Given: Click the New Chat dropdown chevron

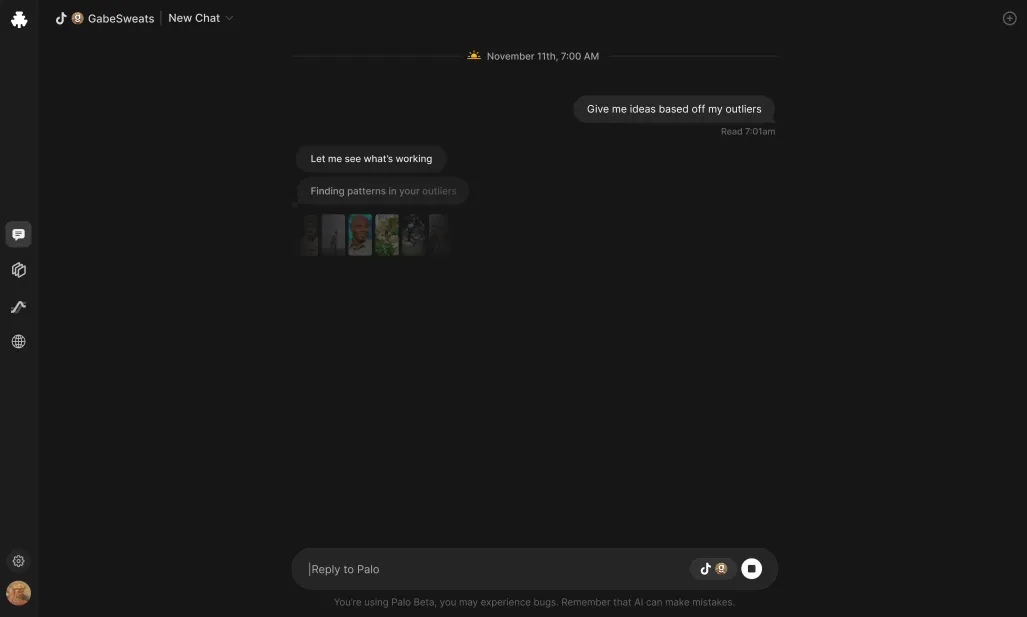Looking at the screenshot, I should (x=229, y=18).
